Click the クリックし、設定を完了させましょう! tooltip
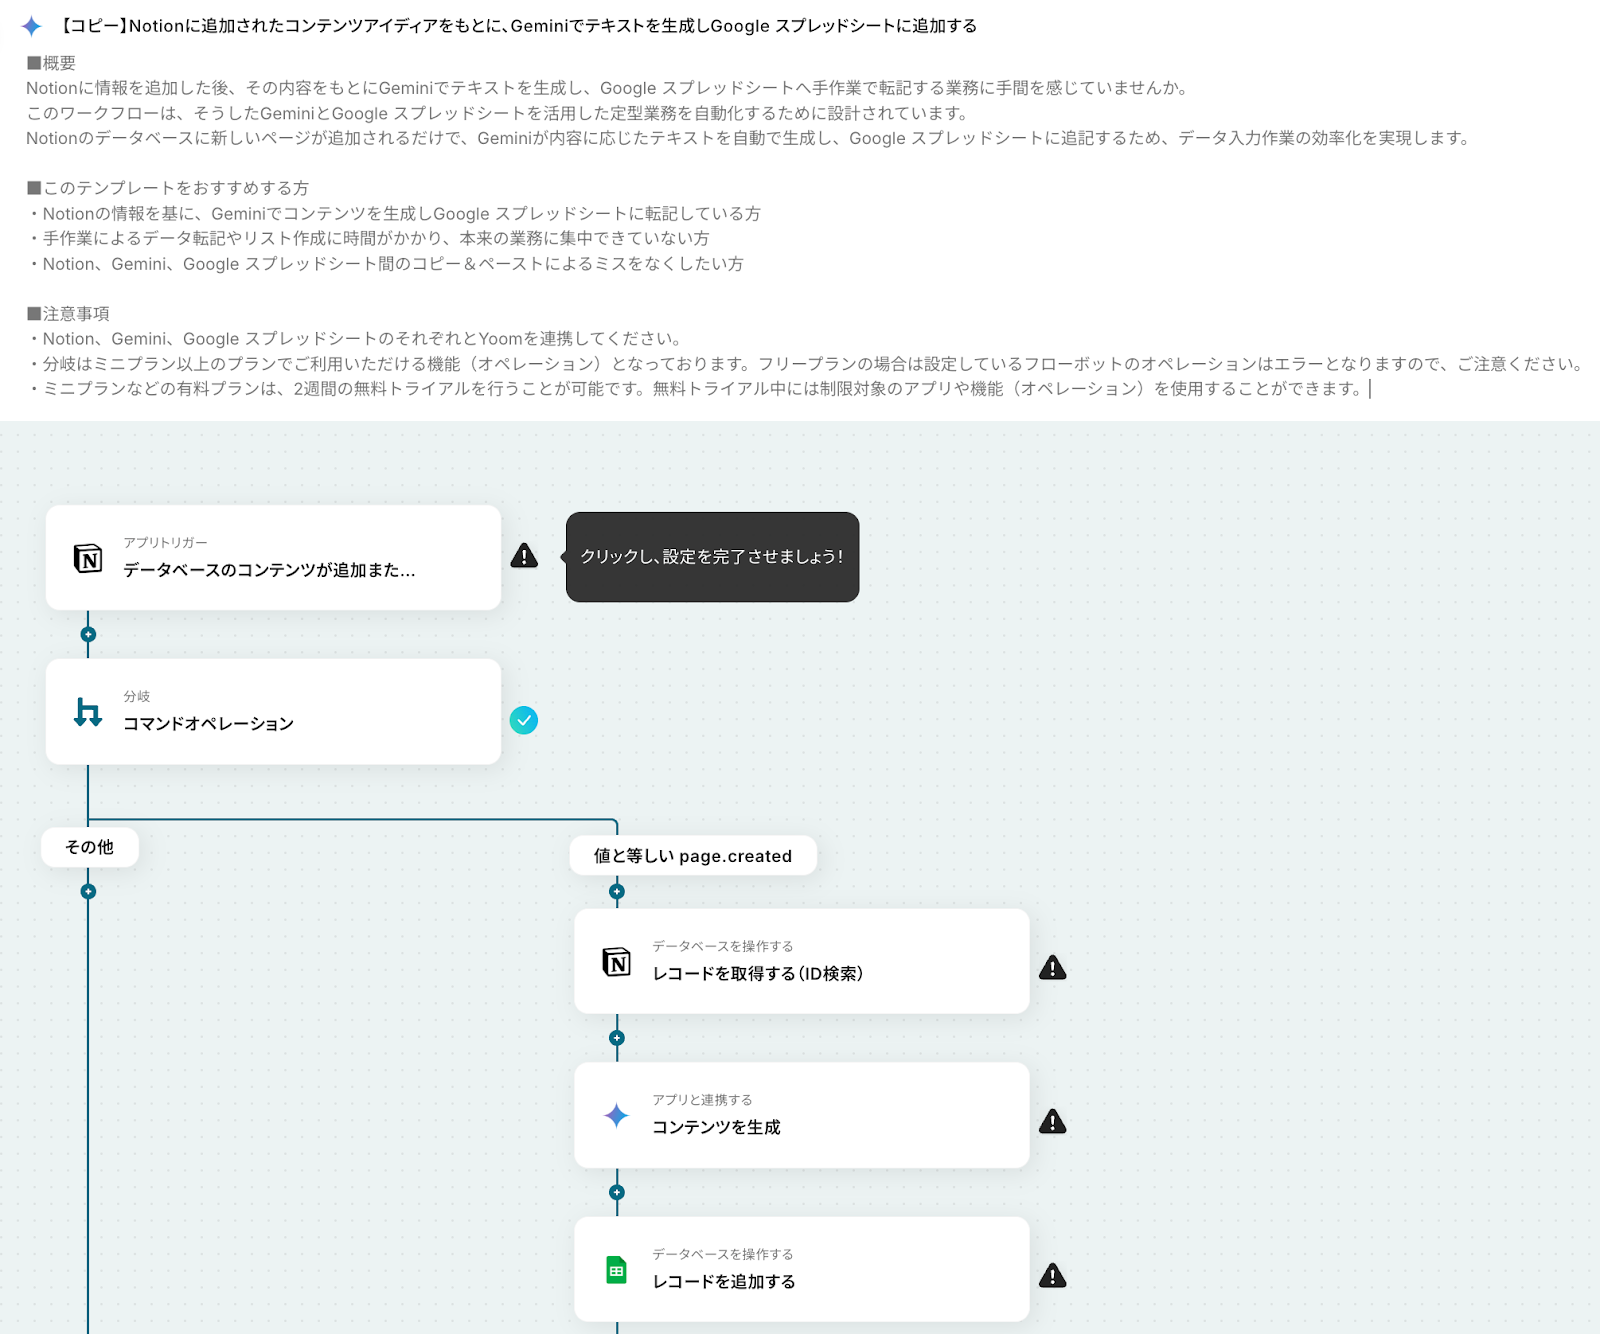Viewport: 1600px width, 1334px height. point(712,557)
